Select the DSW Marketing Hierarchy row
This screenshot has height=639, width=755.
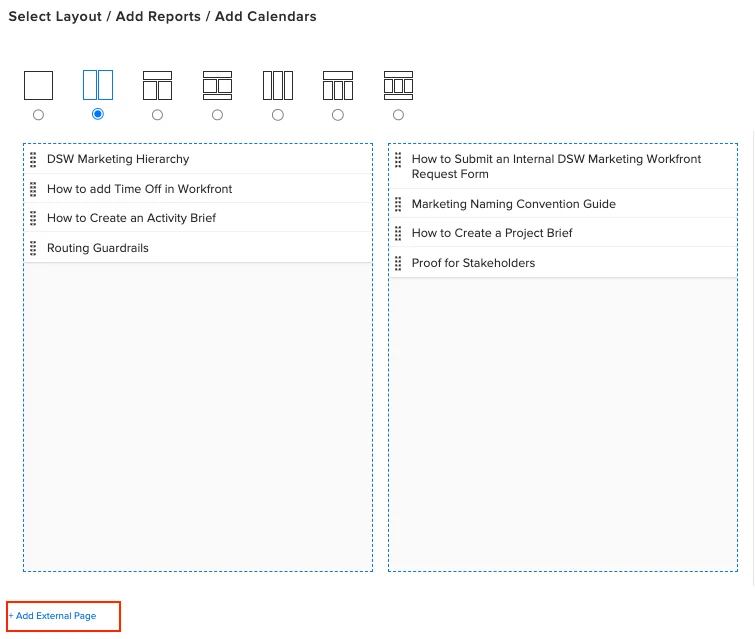pos(198,159)
